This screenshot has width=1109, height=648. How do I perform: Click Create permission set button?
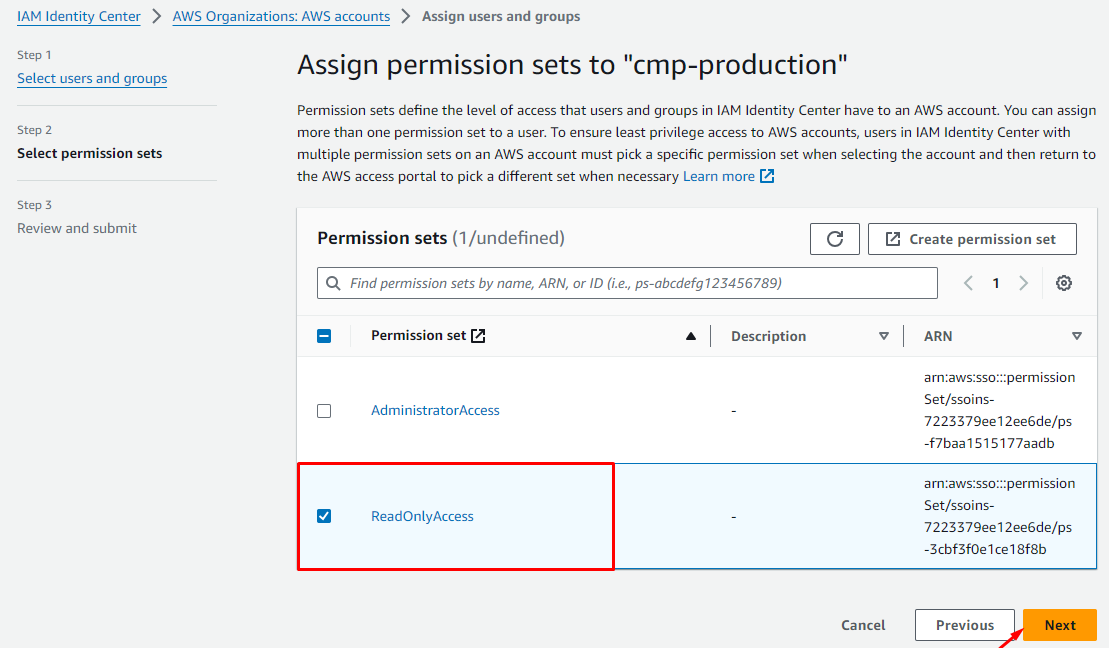point(972,239)
